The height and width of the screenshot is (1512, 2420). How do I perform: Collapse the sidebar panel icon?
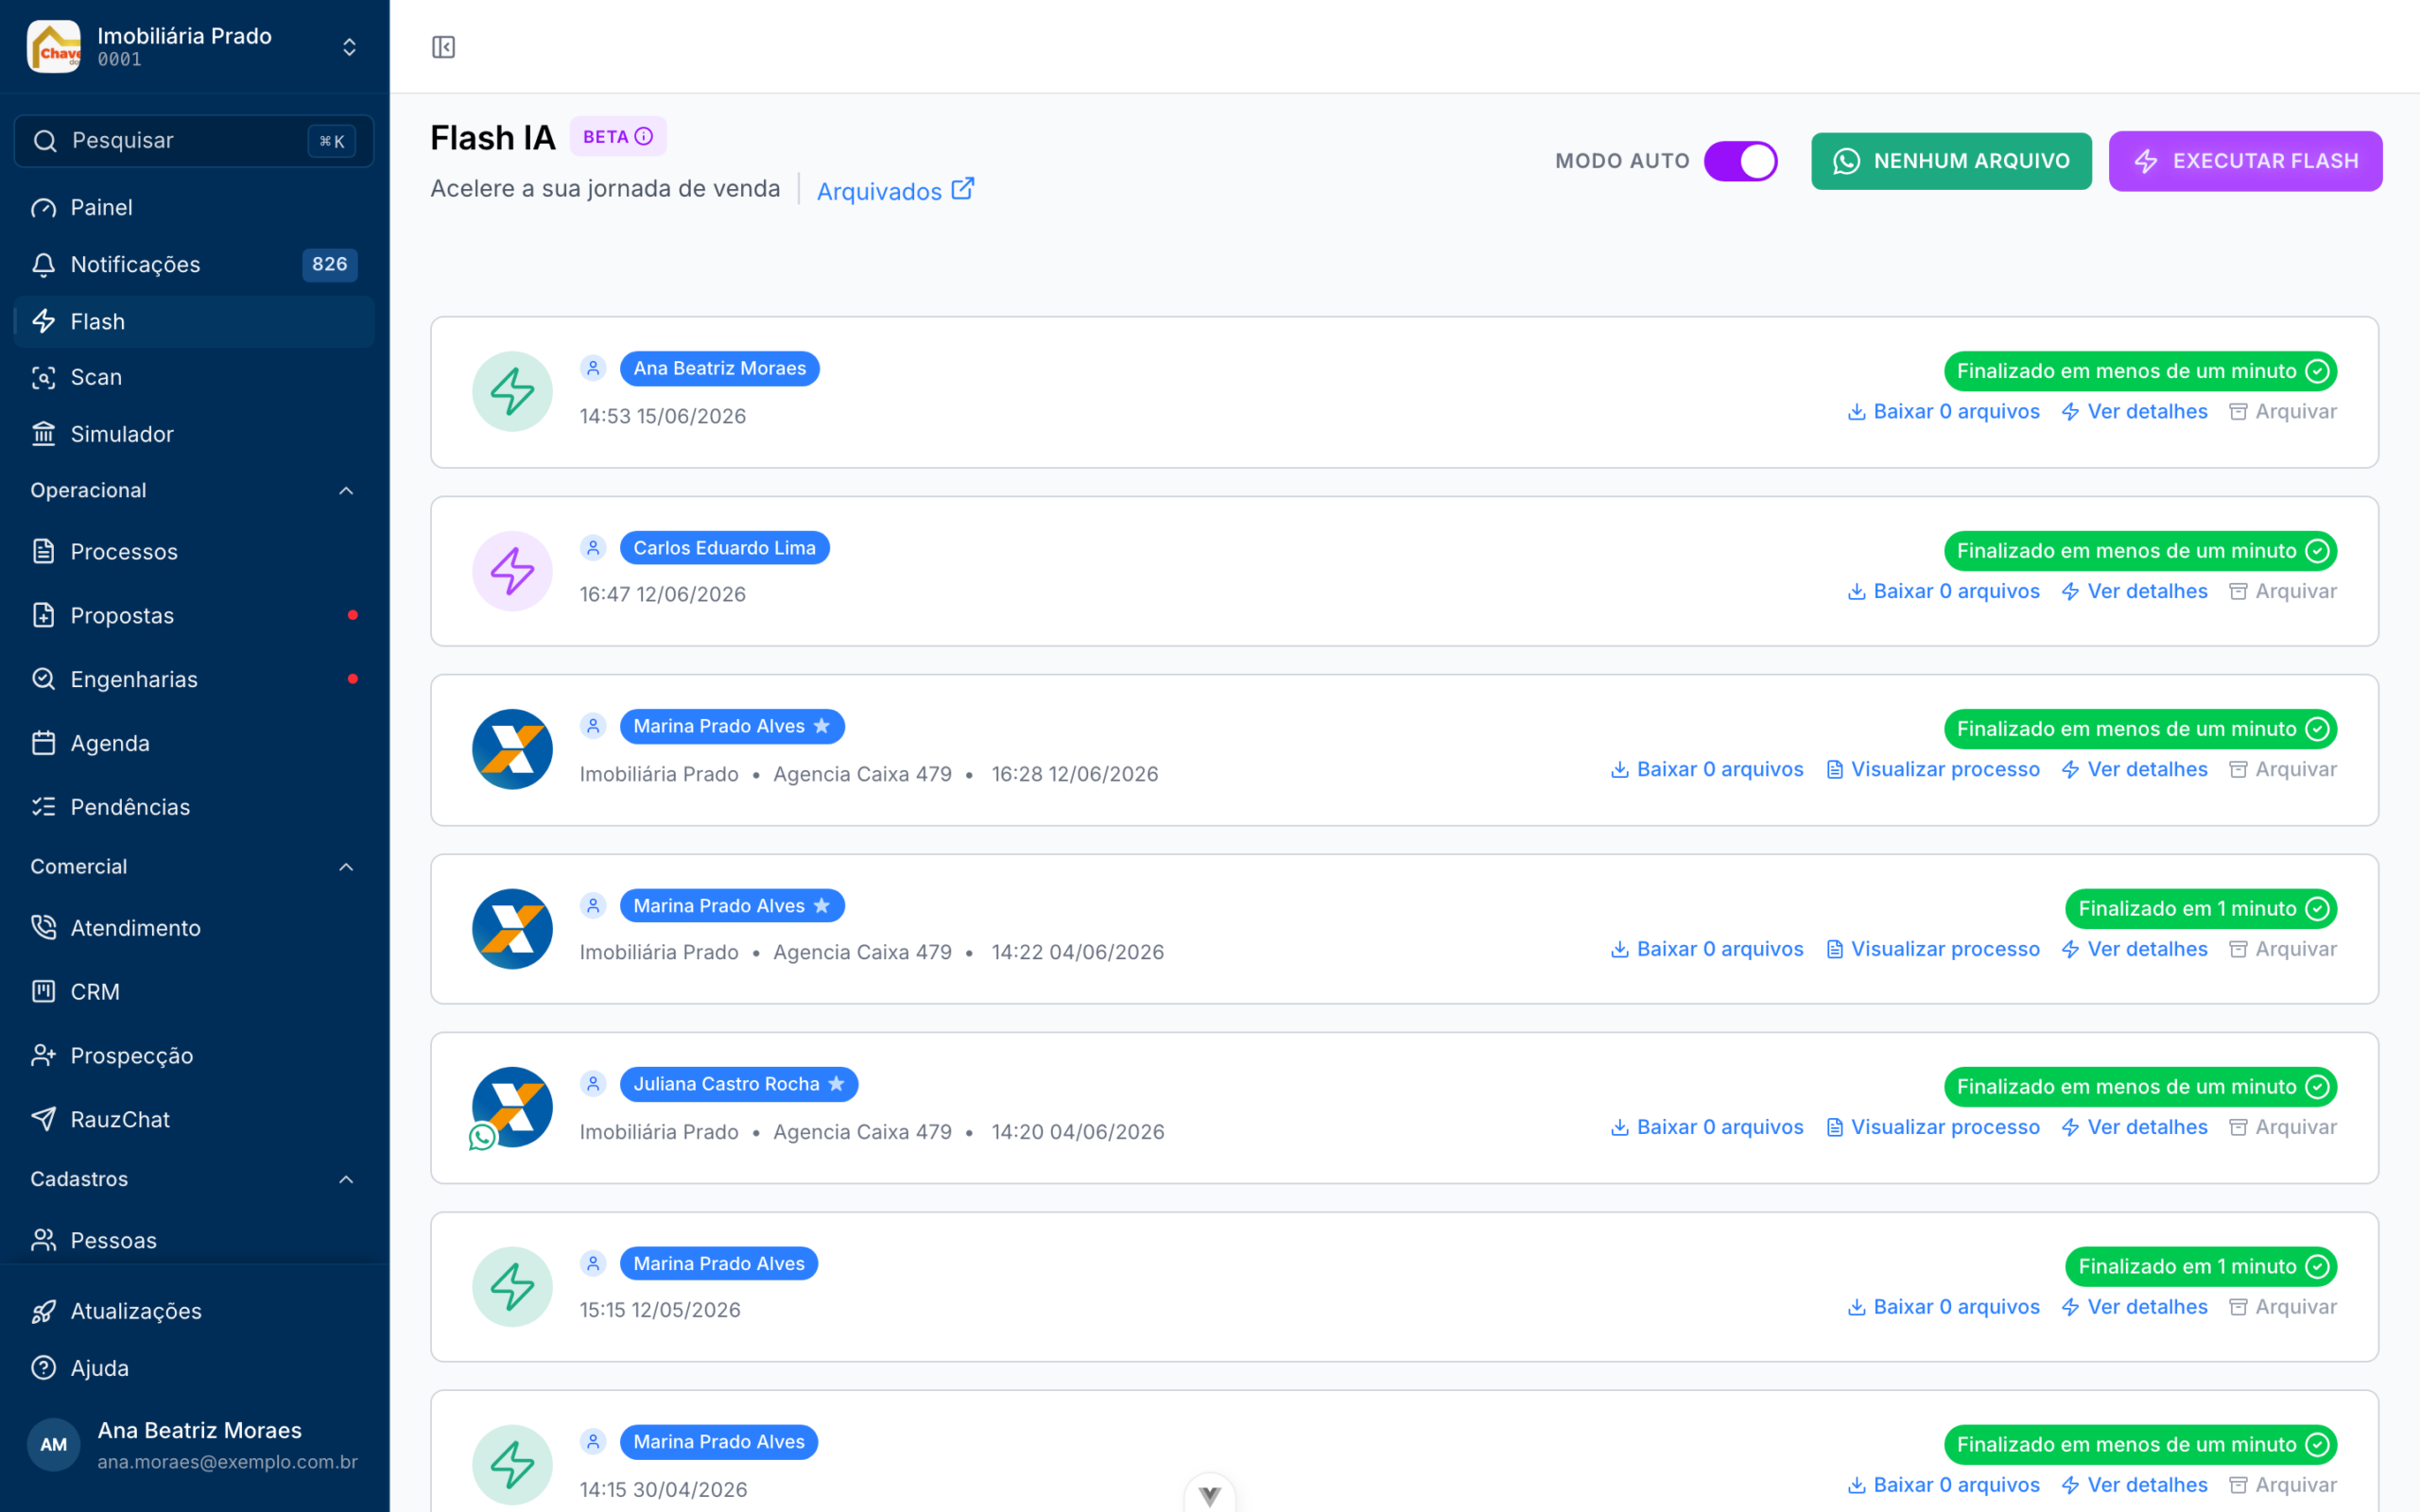443,47
